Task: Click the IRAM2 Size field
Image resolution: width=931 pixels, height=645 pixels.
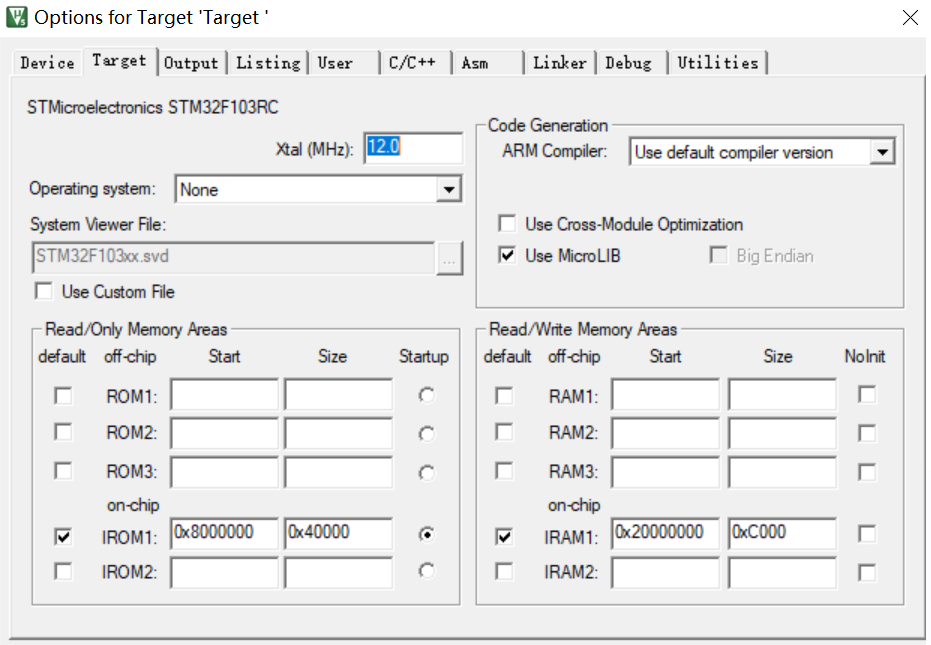Action: 783,573
